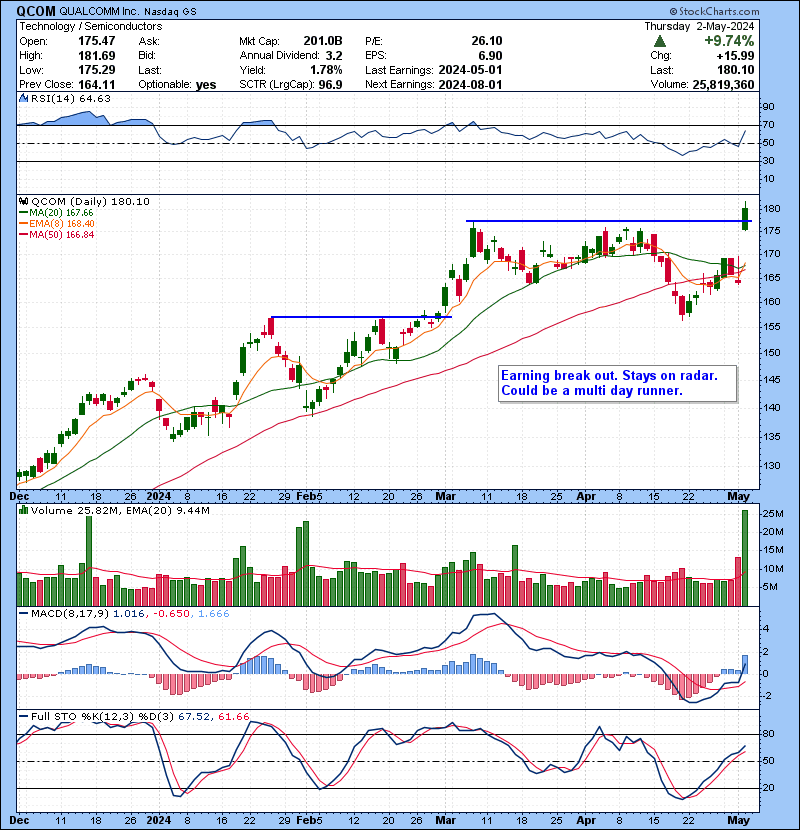Click the Last Earnings date 2024-05-01
The image size is (800, 830).
470,69
